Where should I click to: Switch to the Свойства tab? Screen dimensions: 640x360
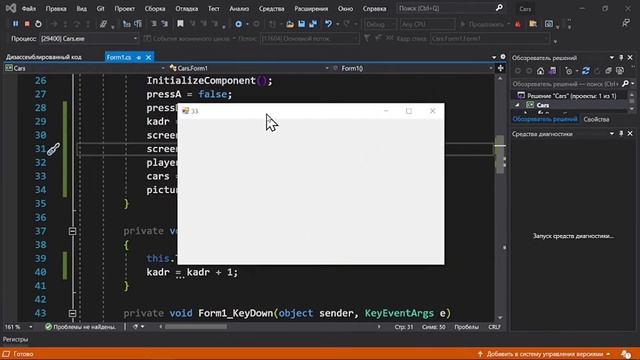(596, 119)
